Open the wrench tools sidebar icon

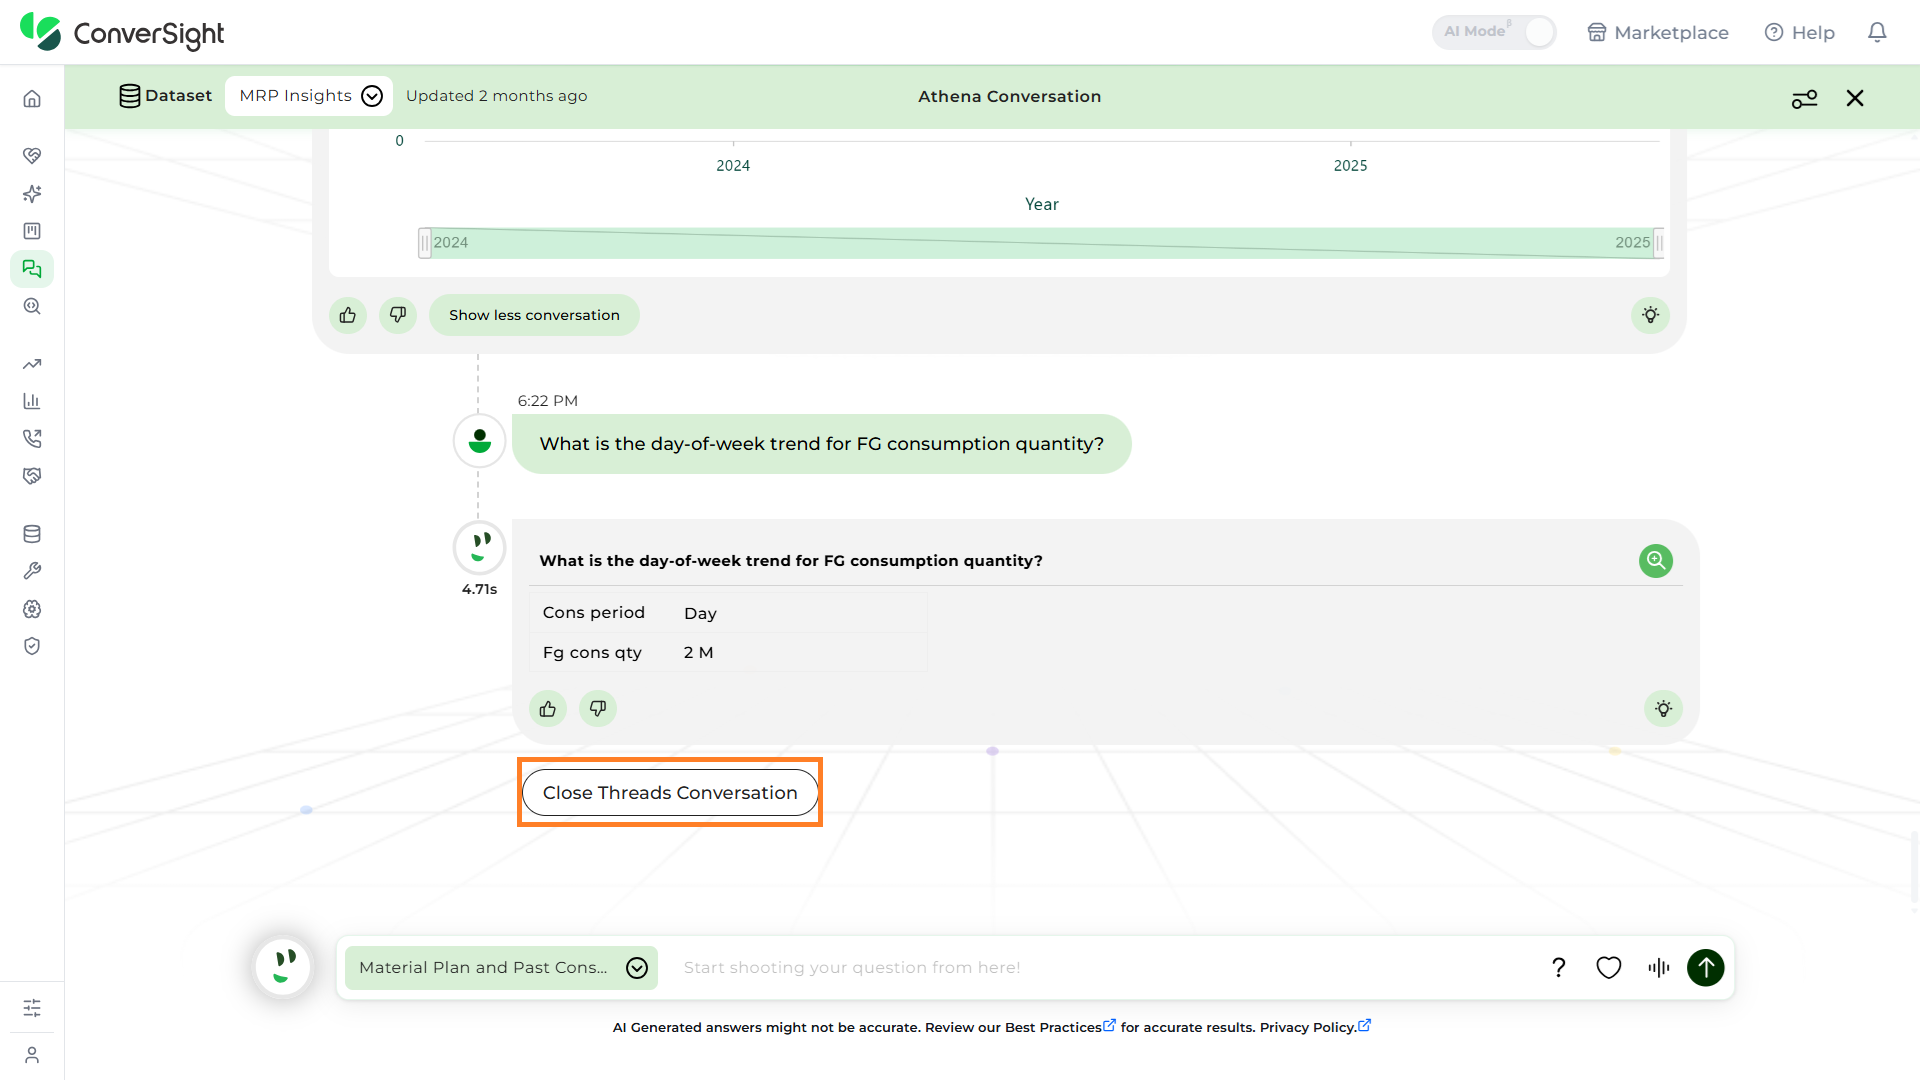tap(32, 571)
